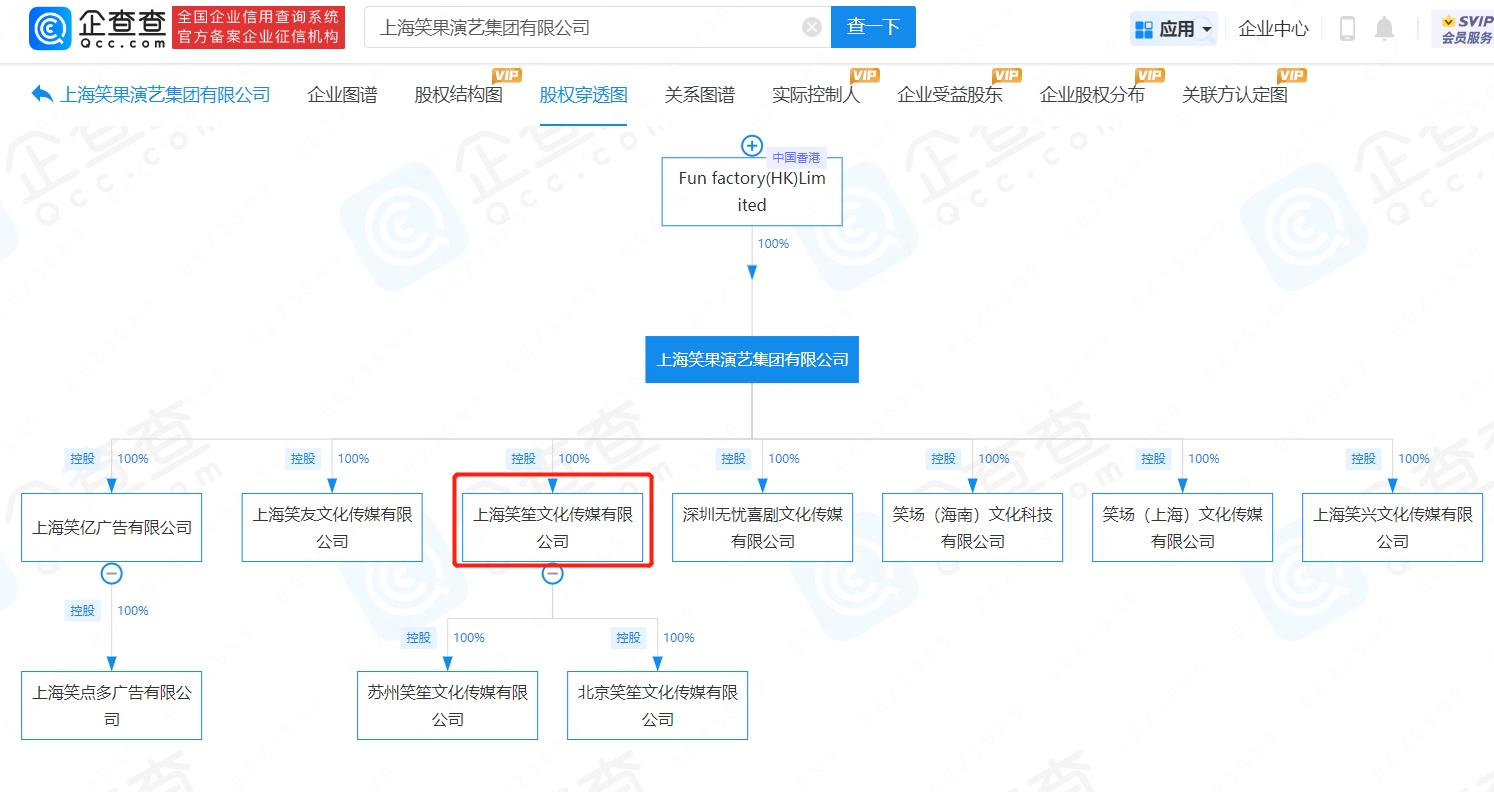This screenshot has height=792, width=1494.
Task: Switch to 企业图谱 tab
Action: (x=342, y=95)
